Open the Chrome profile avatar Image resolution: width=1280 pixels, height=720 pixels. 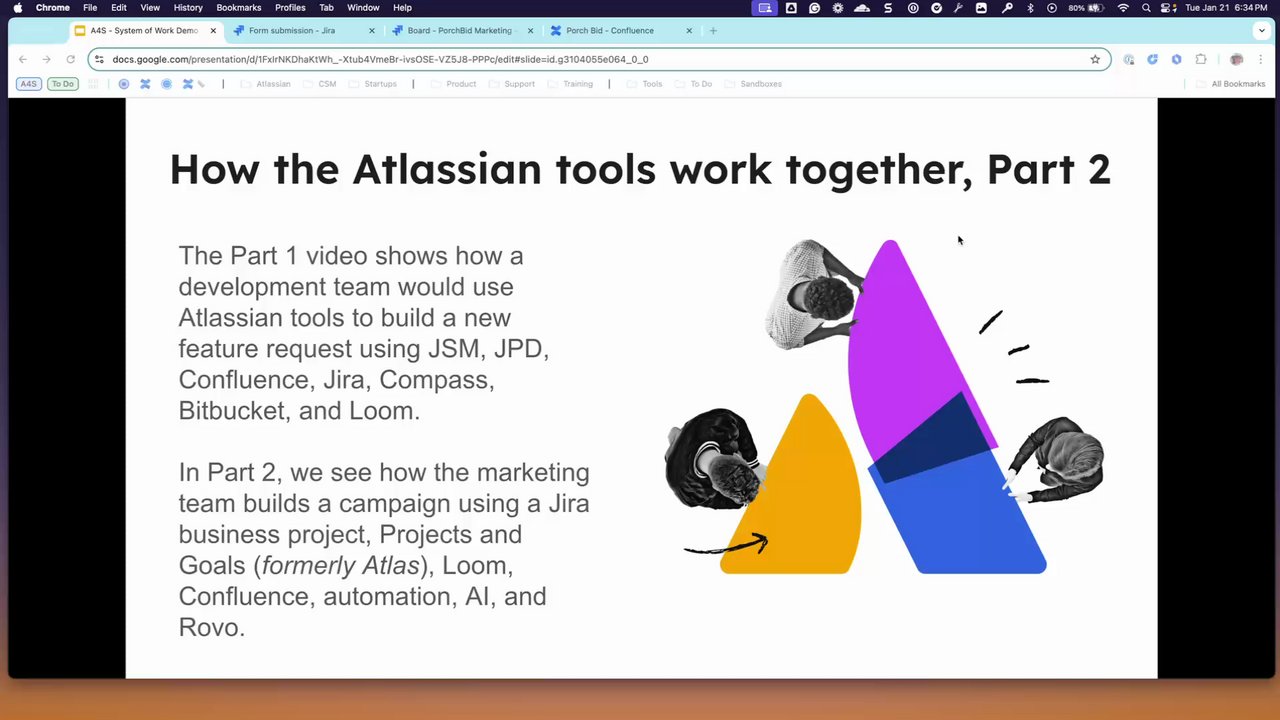click(1237, 59)
